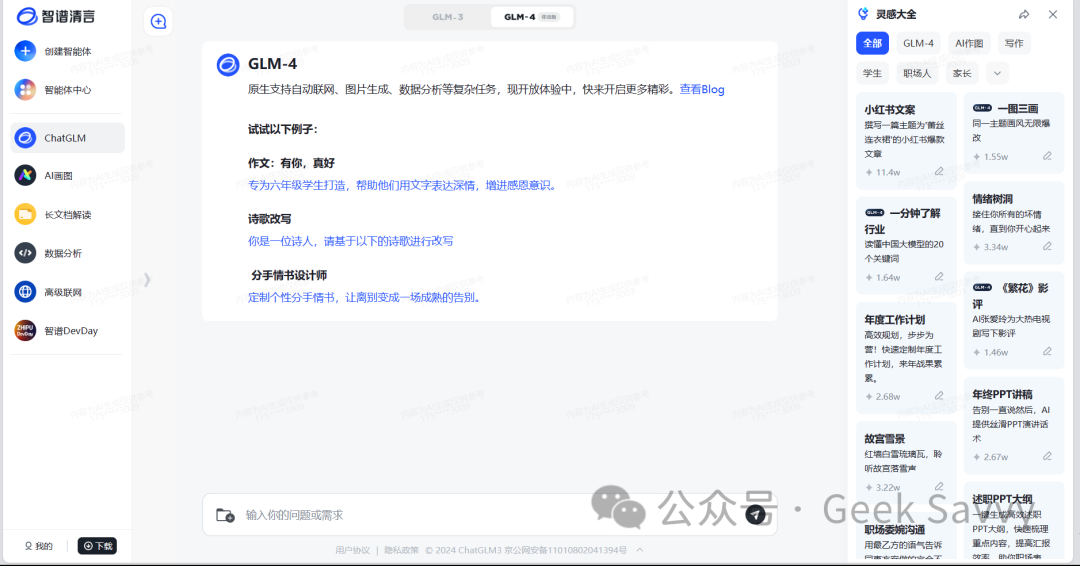1080x566 pixels.
Task: Click edit pencil on 年终PPT讲稿 card
Action: pos(1047,456)
